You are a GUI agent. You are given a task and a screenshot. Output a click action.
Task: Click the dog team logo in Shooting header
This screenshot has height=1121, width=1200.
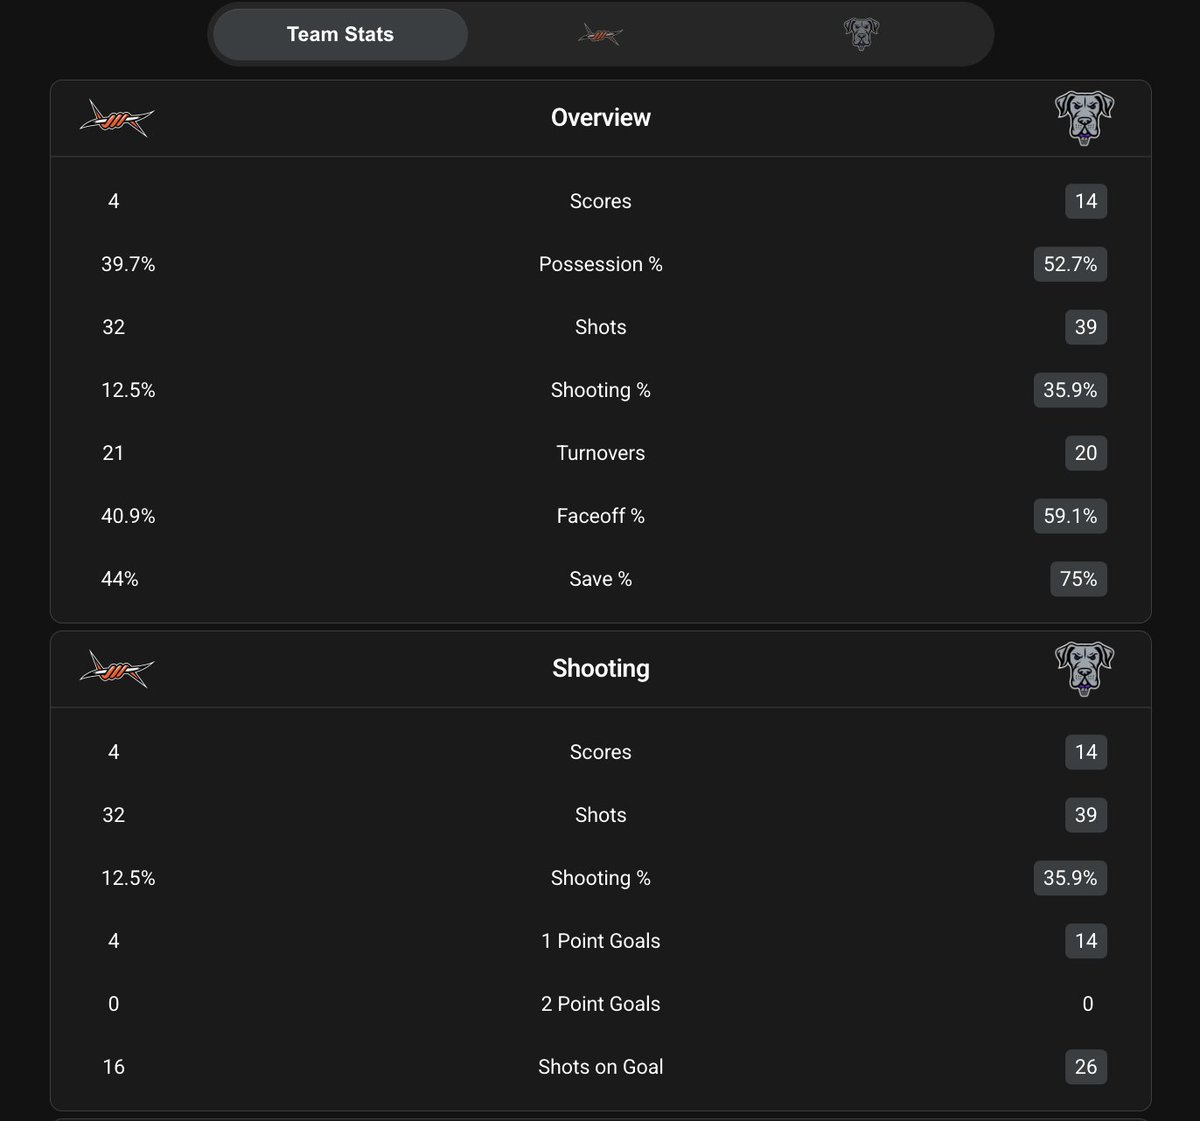pos(1085,669)
